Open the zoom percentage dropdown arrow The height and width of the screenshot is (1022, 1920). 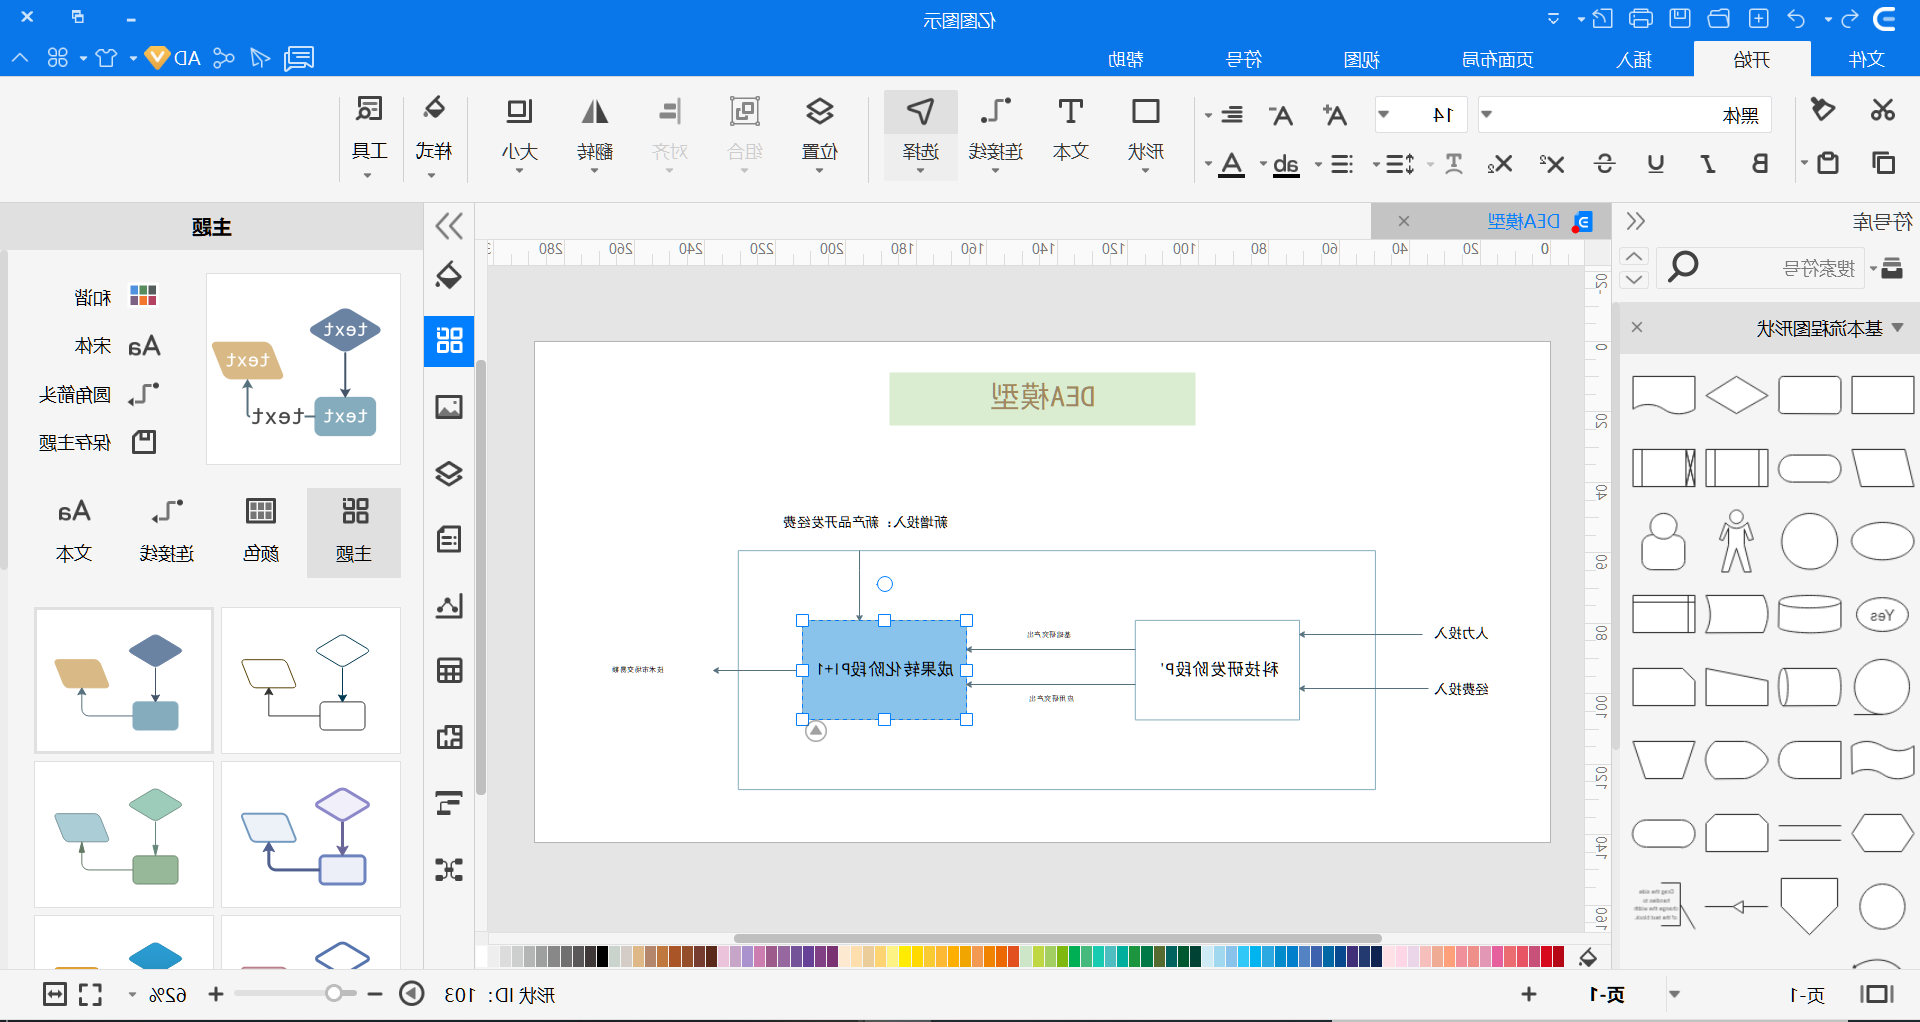point(131,995)
